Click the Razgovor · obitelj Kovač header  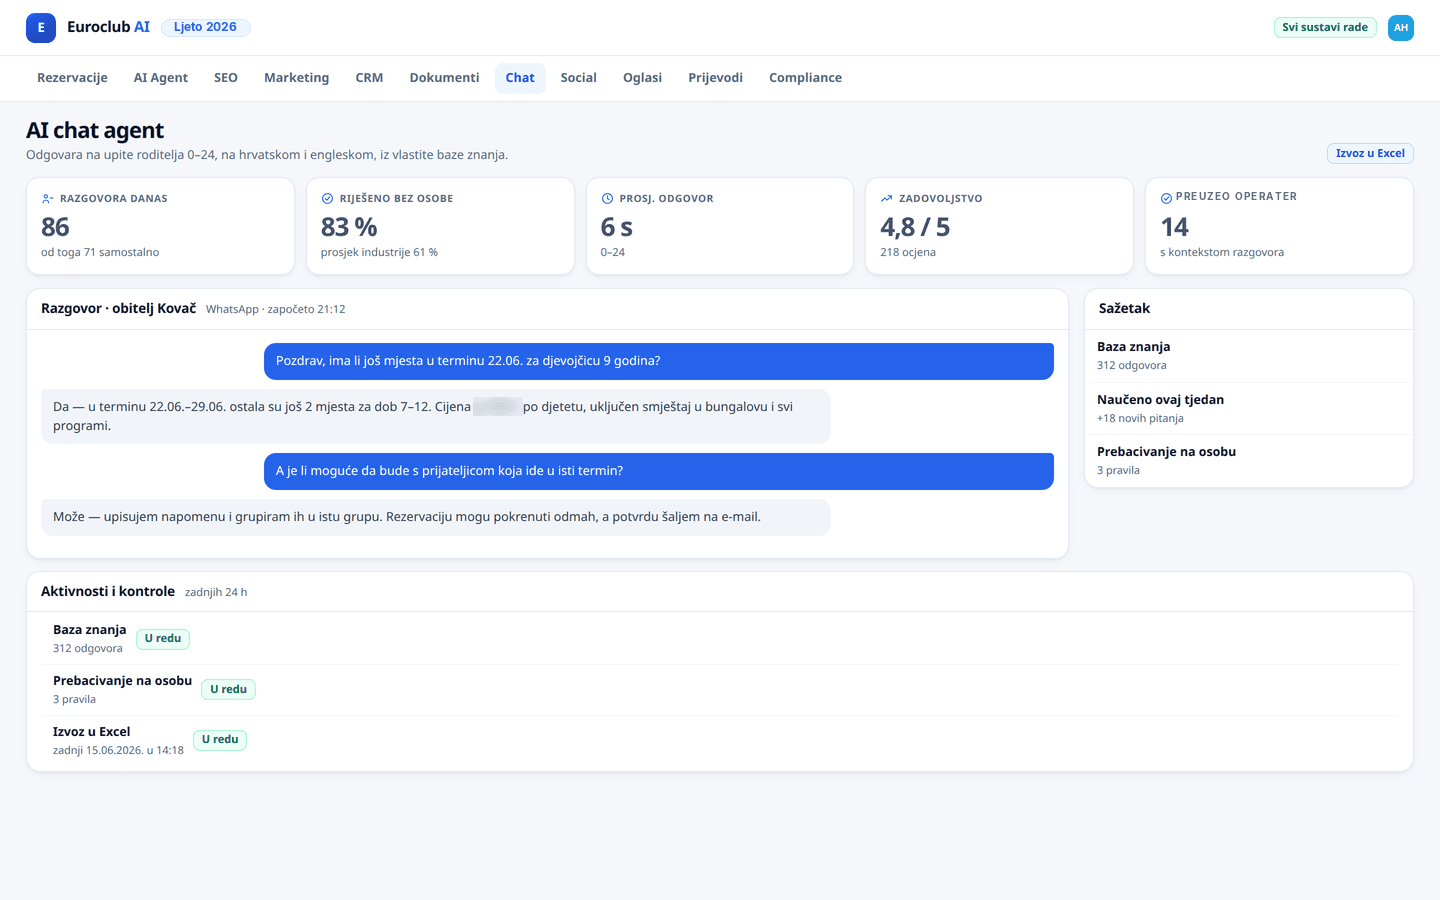[x=119, y=308]
